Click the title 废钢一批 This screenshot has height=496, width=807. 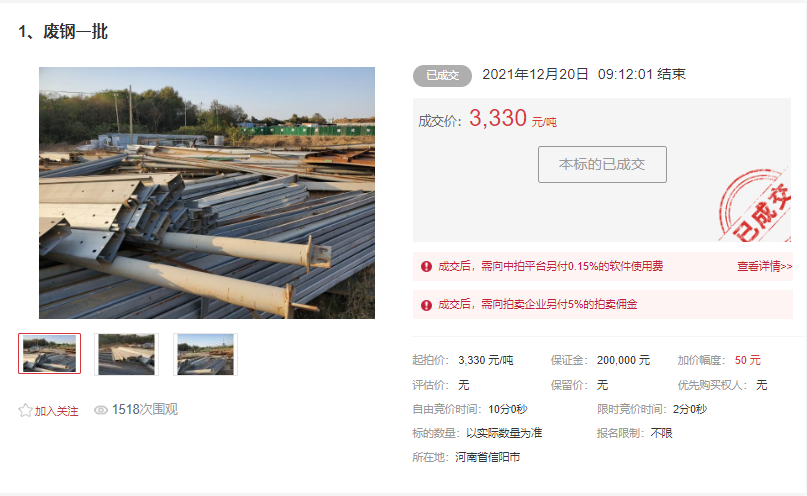tap(75, 32)
